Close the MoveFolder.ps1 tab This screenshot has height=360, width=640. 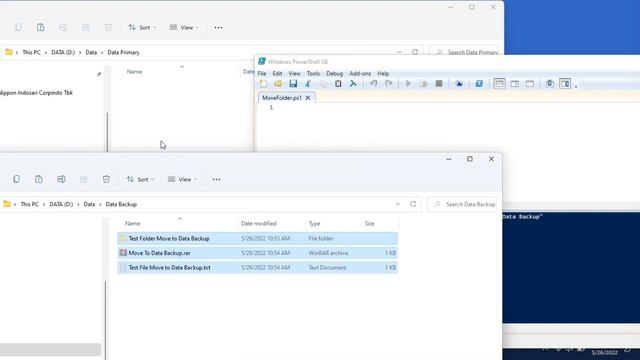[x=308, y=98]
